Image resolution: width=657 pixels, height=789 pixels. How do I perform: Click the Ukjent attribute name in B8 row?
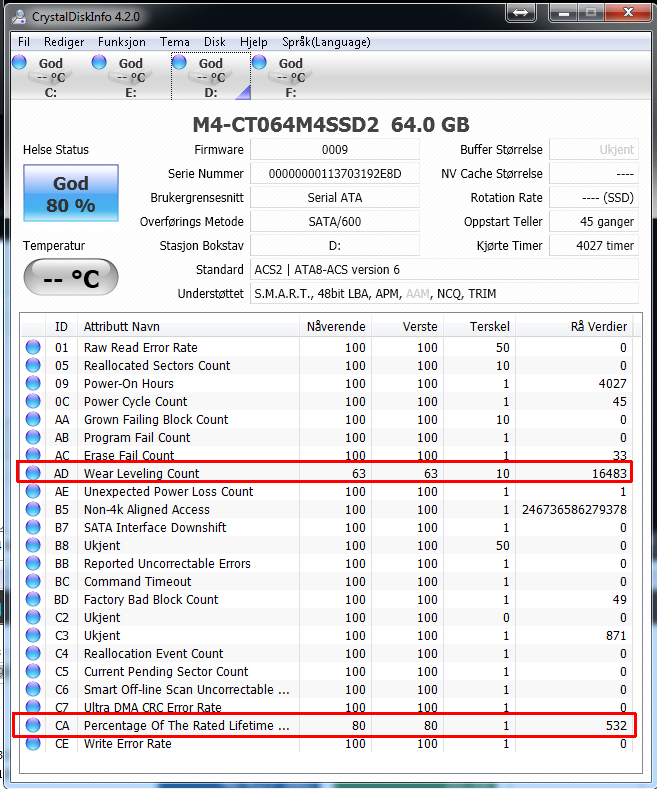[x=102, y=545]
